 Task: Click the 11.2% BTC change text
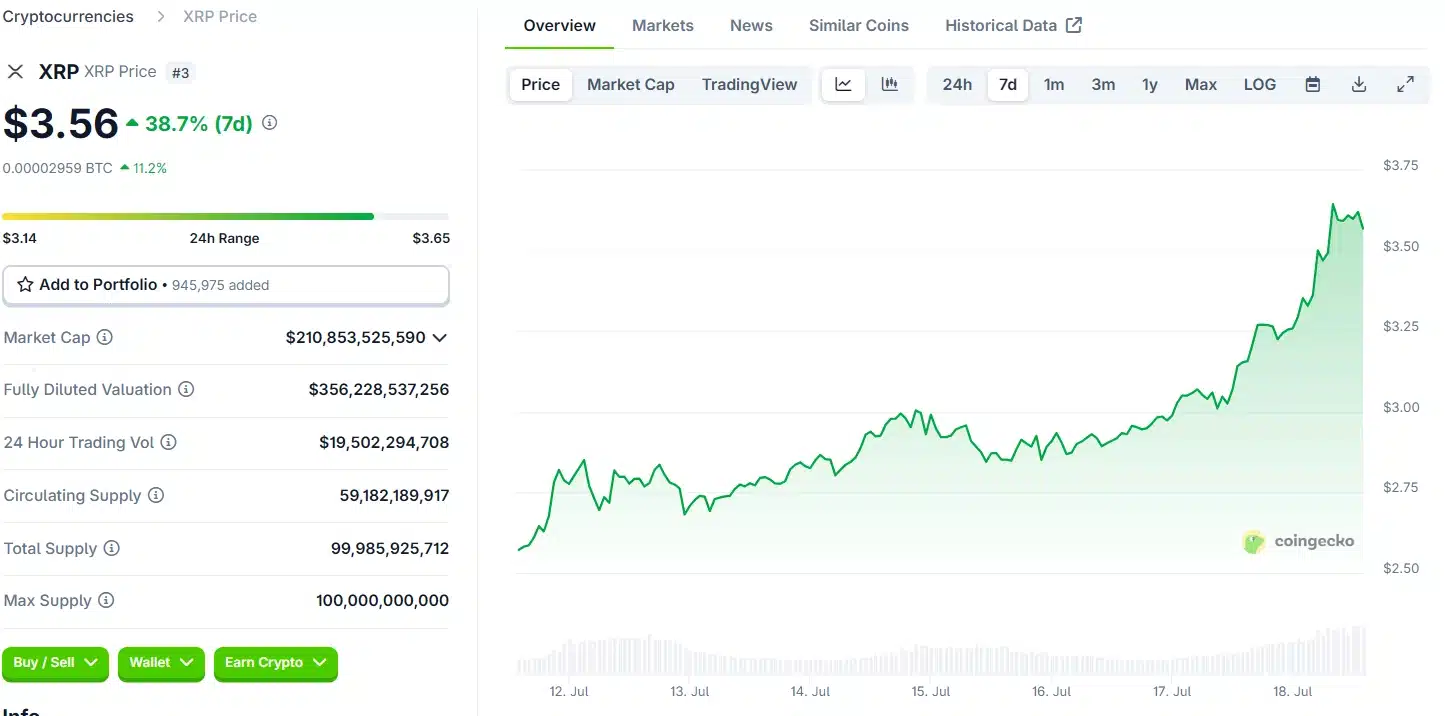pos(150,168)
